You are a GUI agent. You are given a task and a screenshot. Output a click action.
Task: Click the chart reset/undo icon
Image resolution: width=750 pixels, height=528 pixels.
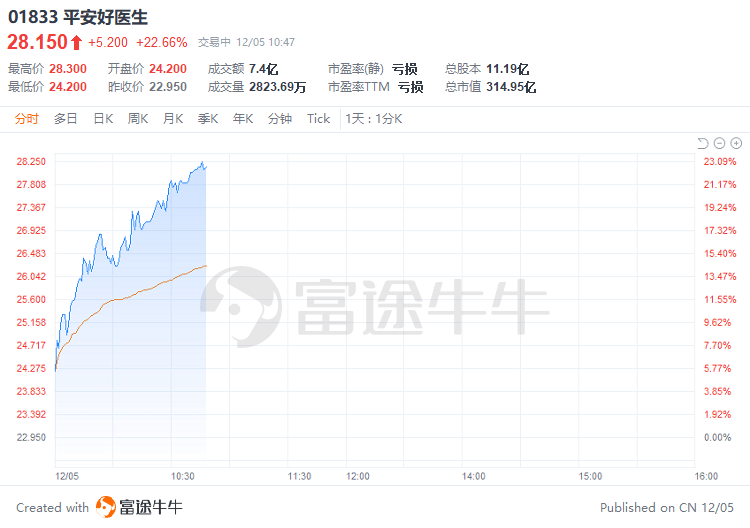[x=702, y=143]
